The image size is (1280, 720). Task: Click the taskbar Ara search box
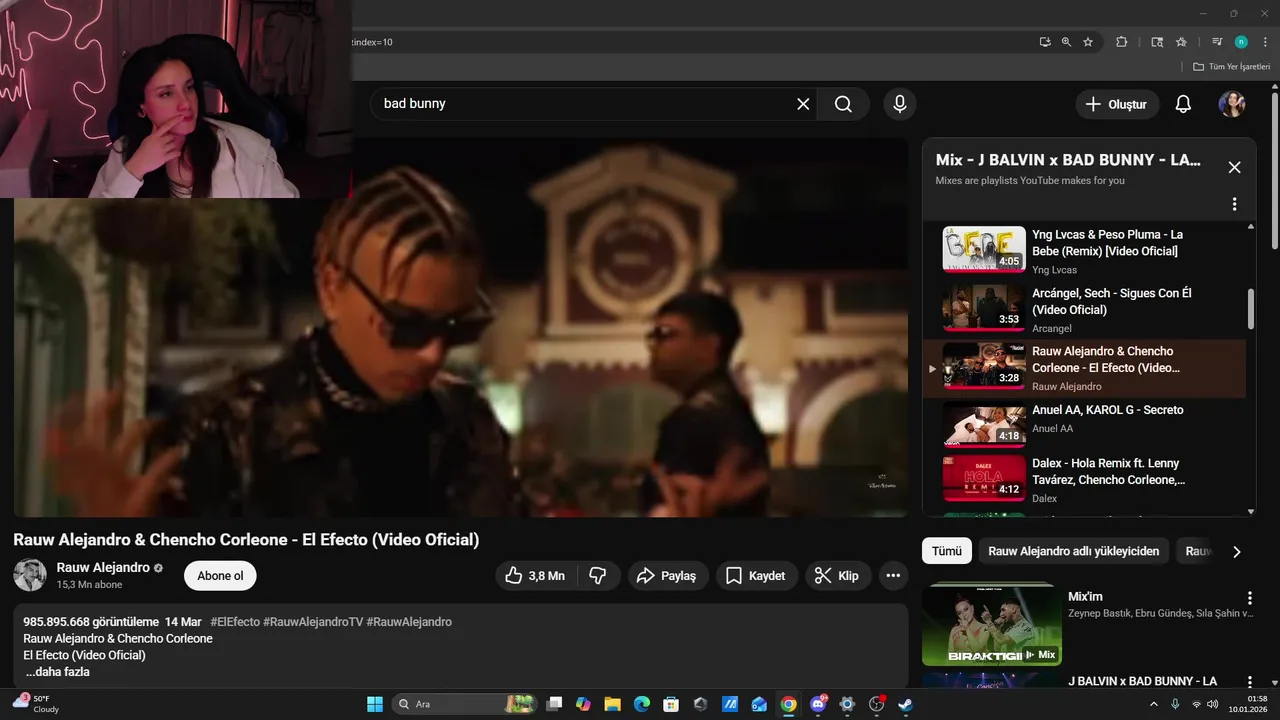click(464, 704)
